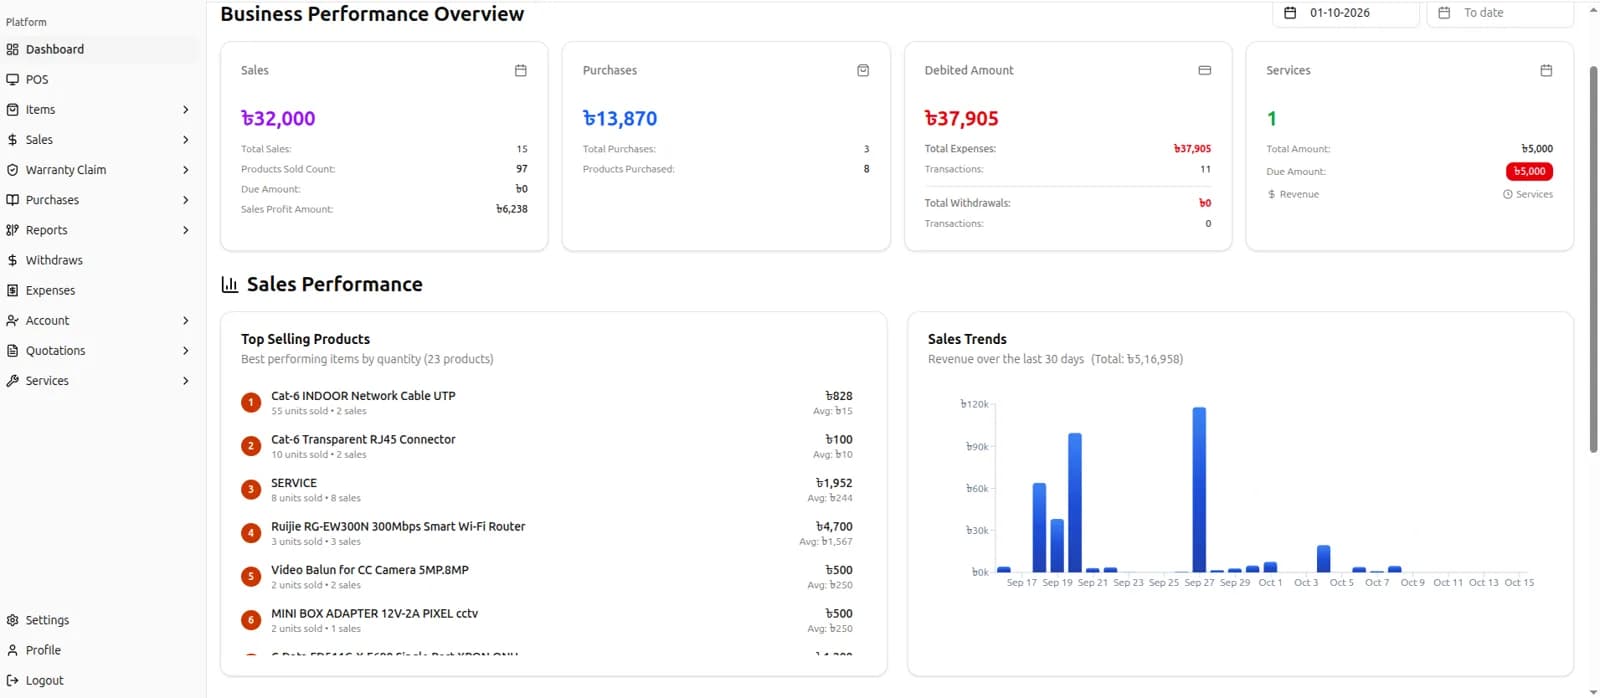Click Cat-6 Transparent RJ45 Connector row

[547, 446]
